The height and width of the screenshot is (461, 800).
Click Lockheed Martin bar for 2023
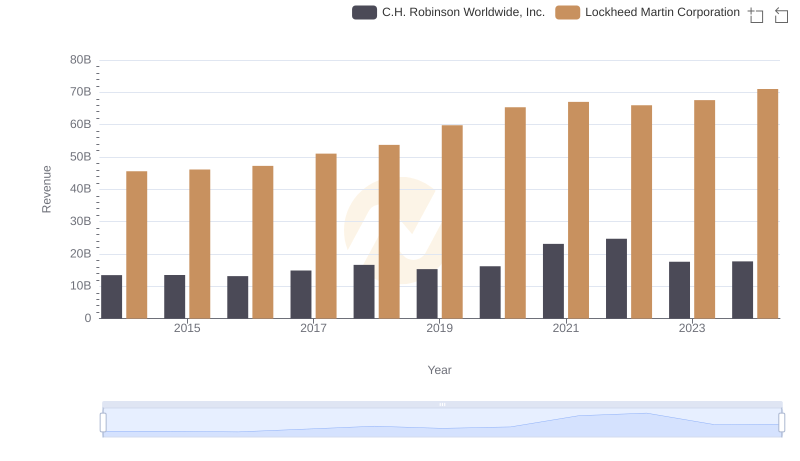(x=705, y=209)
